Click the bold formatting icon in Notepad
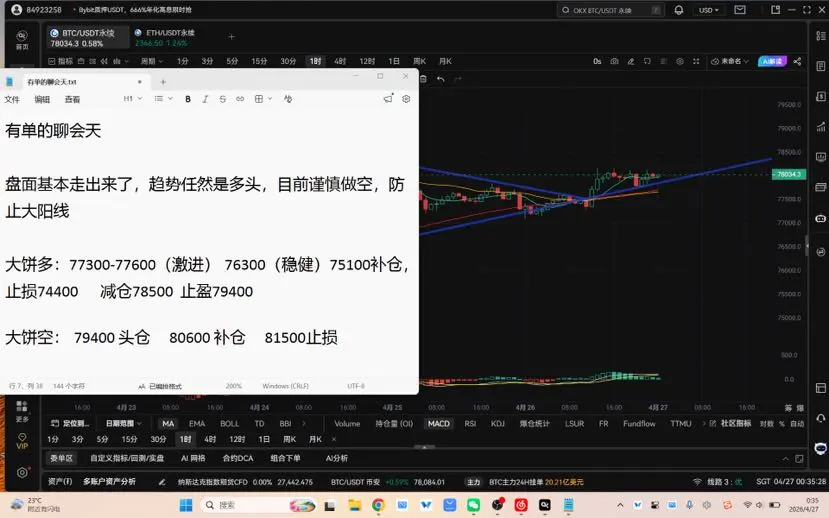The image size is (829, 518). coord(188,99)
